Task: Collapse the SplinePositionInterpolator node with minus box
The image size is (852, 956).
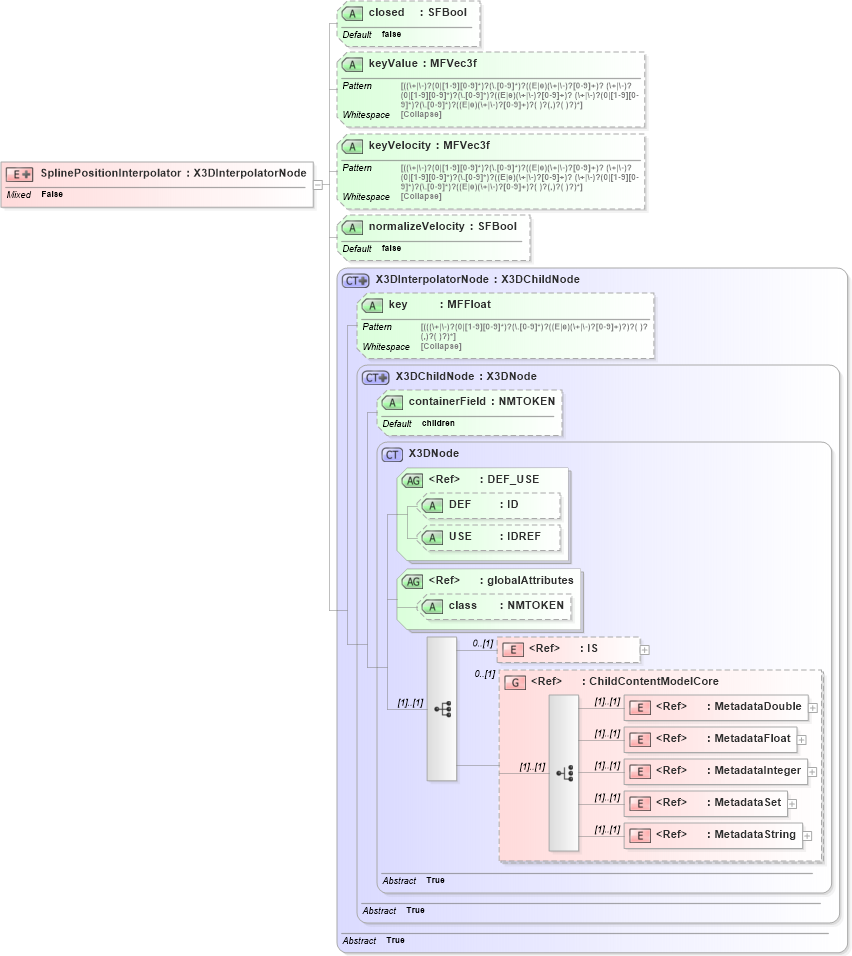Action: pos(318,185)
